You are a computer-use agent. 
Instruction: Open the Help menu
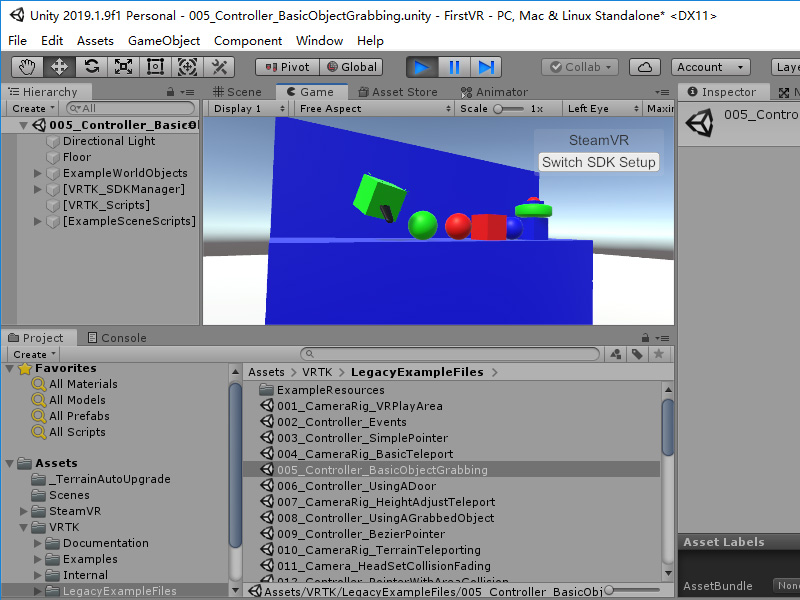point(370,40)
